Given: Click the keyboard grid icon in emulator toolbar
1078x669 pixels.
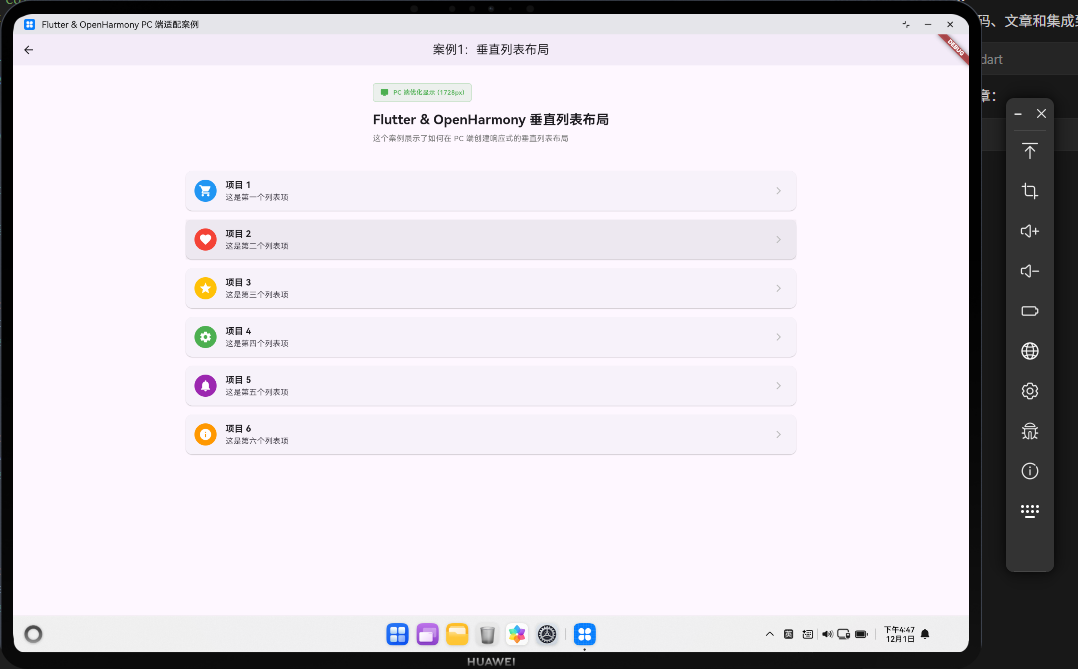Looking at the screenshot, I should point(1029,511).
